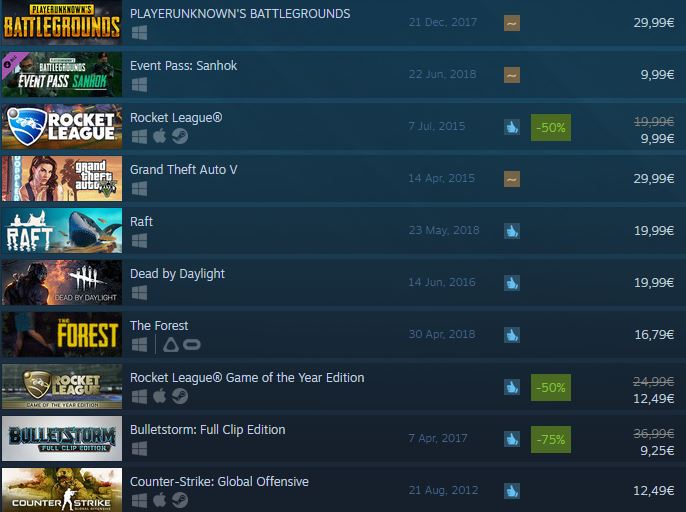Click the SteamOS icon under Counter-Strike: Global Offensive
The width and height of the screenshot is (686, 512).
[180, 500]
